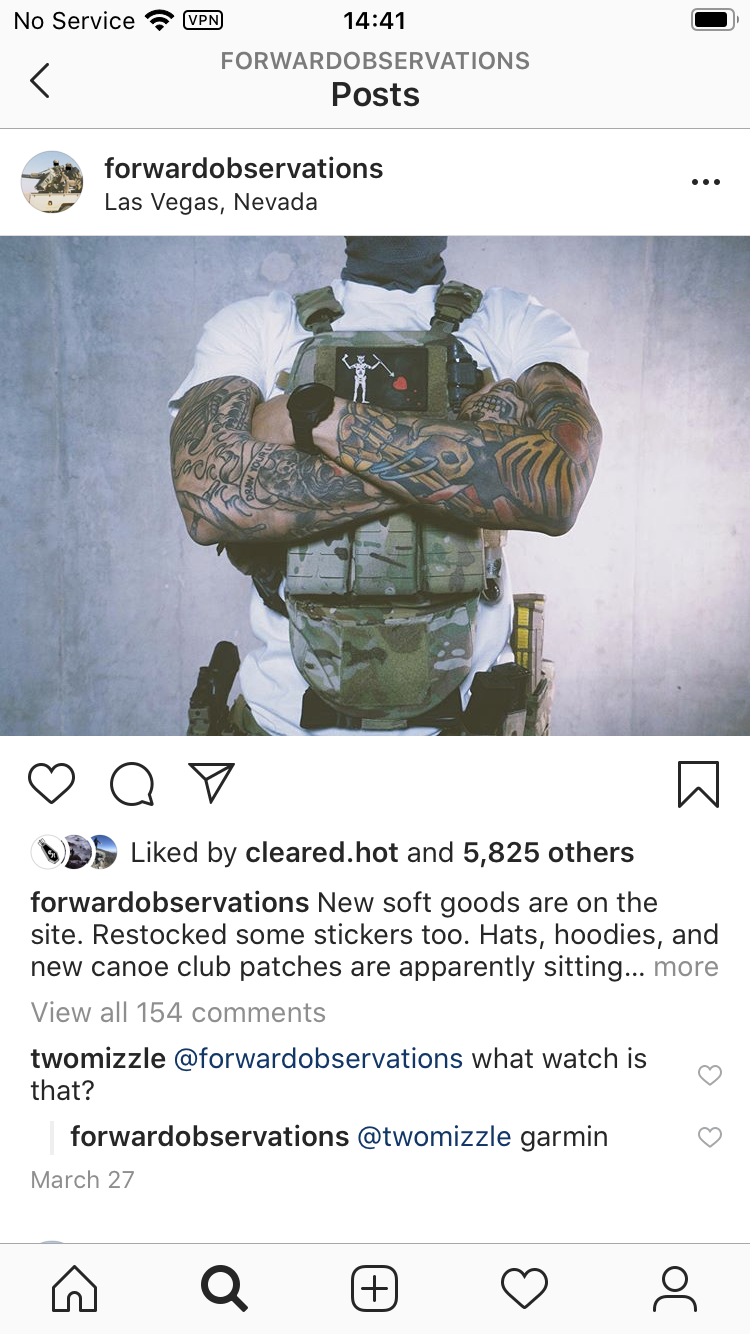The height and width of the screenshot is (1334, 750).
Task: Open the three-dots post options menu
Action: [705, 182]
